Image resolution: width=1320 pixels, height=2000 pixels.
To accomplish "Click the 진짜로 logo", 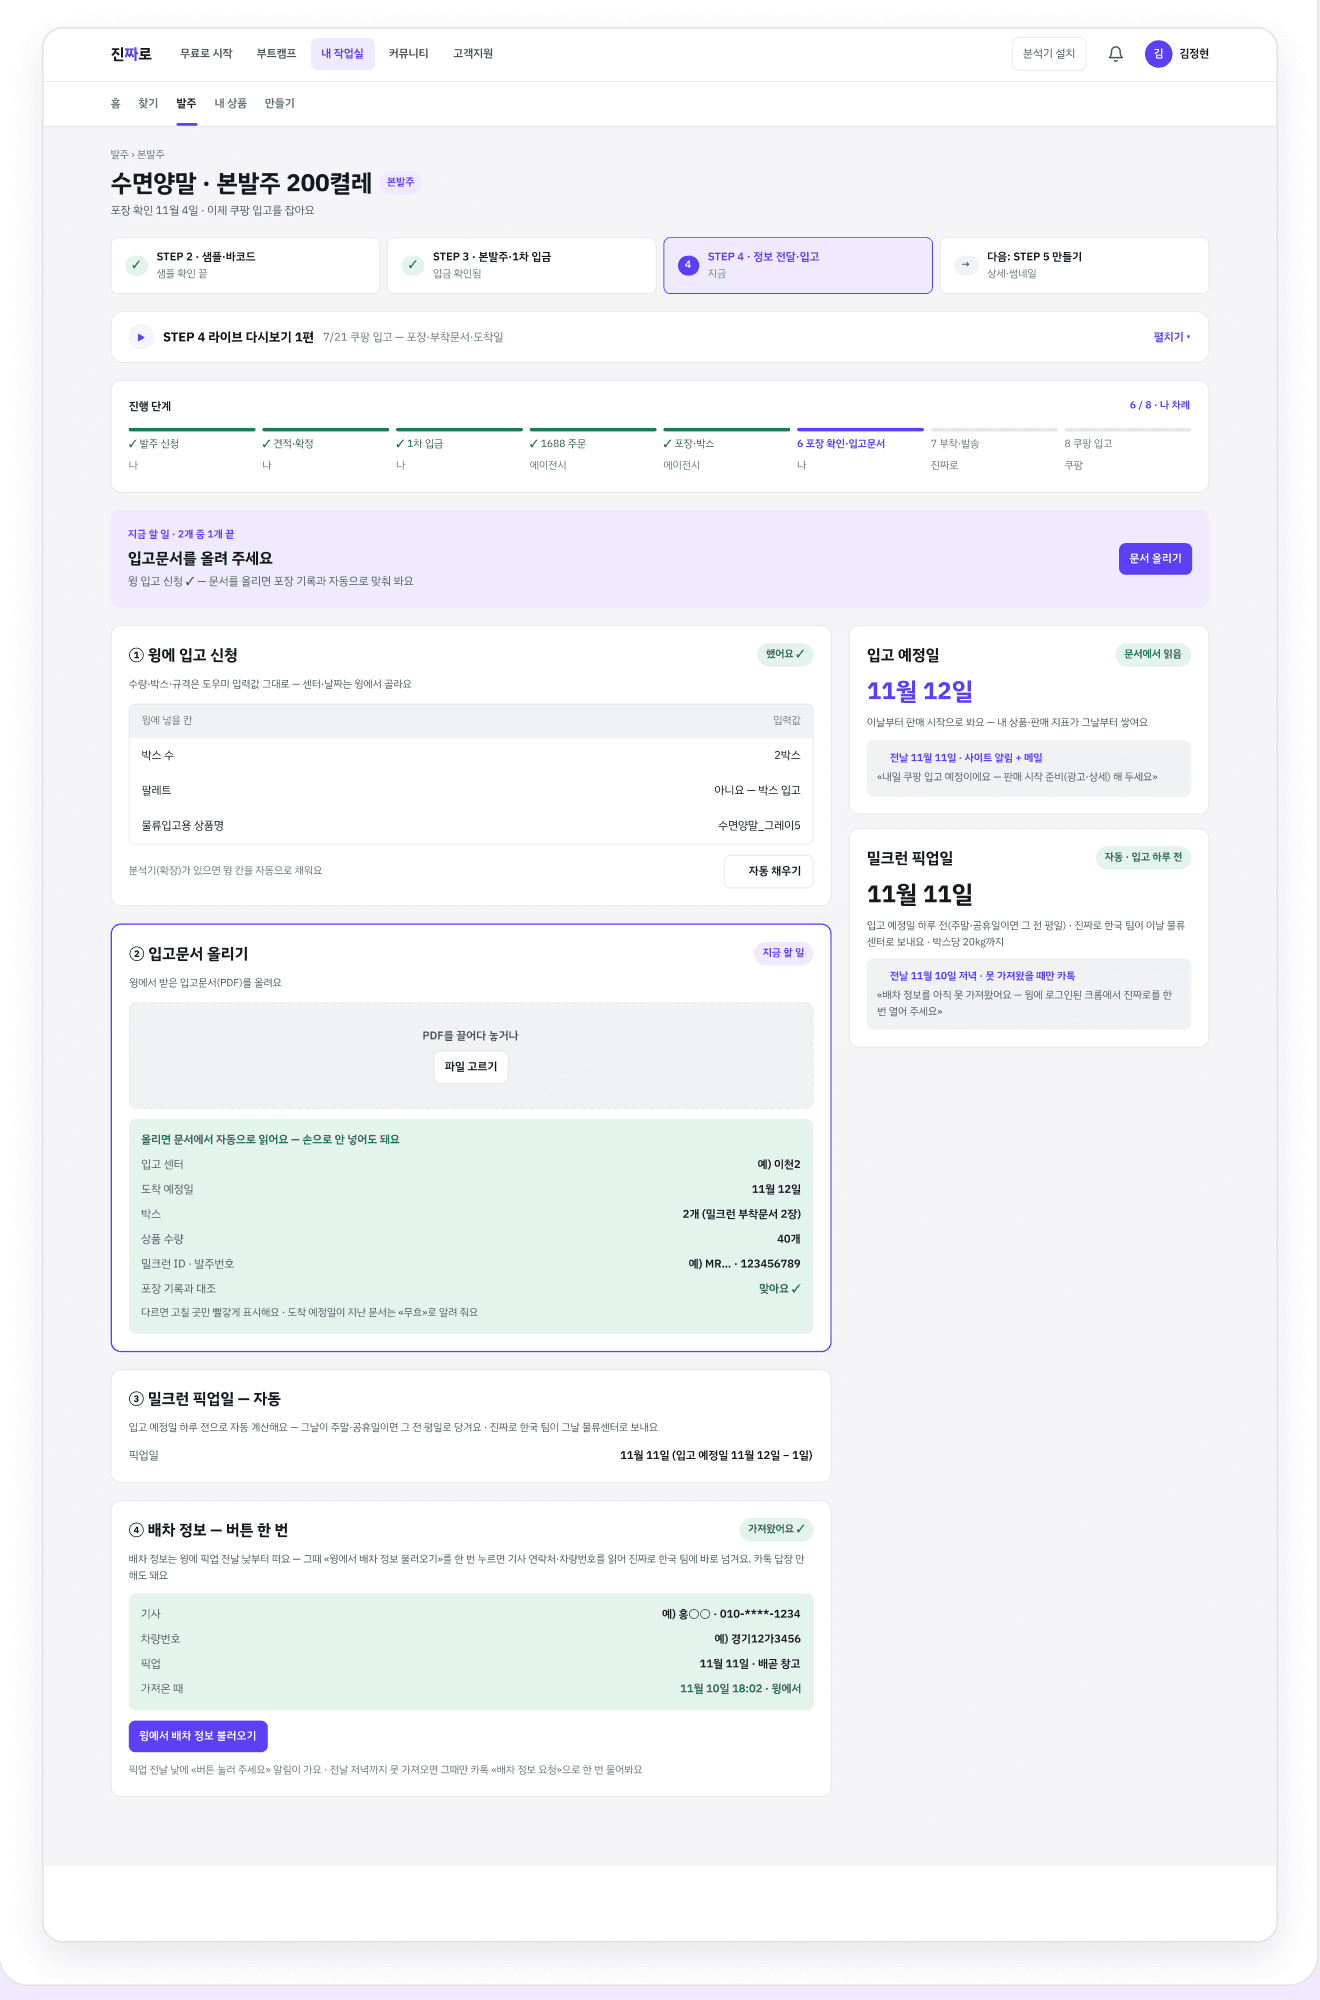I will click(x=131, y=54).
